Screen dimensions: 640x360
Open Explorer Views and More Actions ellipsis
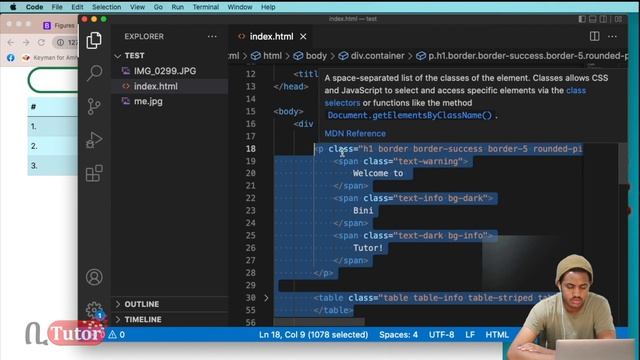tap(212, 36)
